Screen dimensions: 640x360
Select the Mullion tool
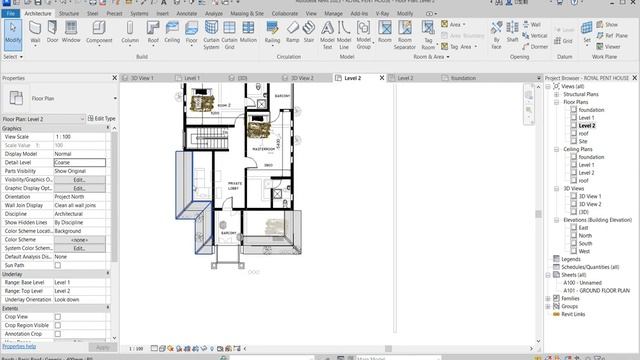tap(248, 33)
